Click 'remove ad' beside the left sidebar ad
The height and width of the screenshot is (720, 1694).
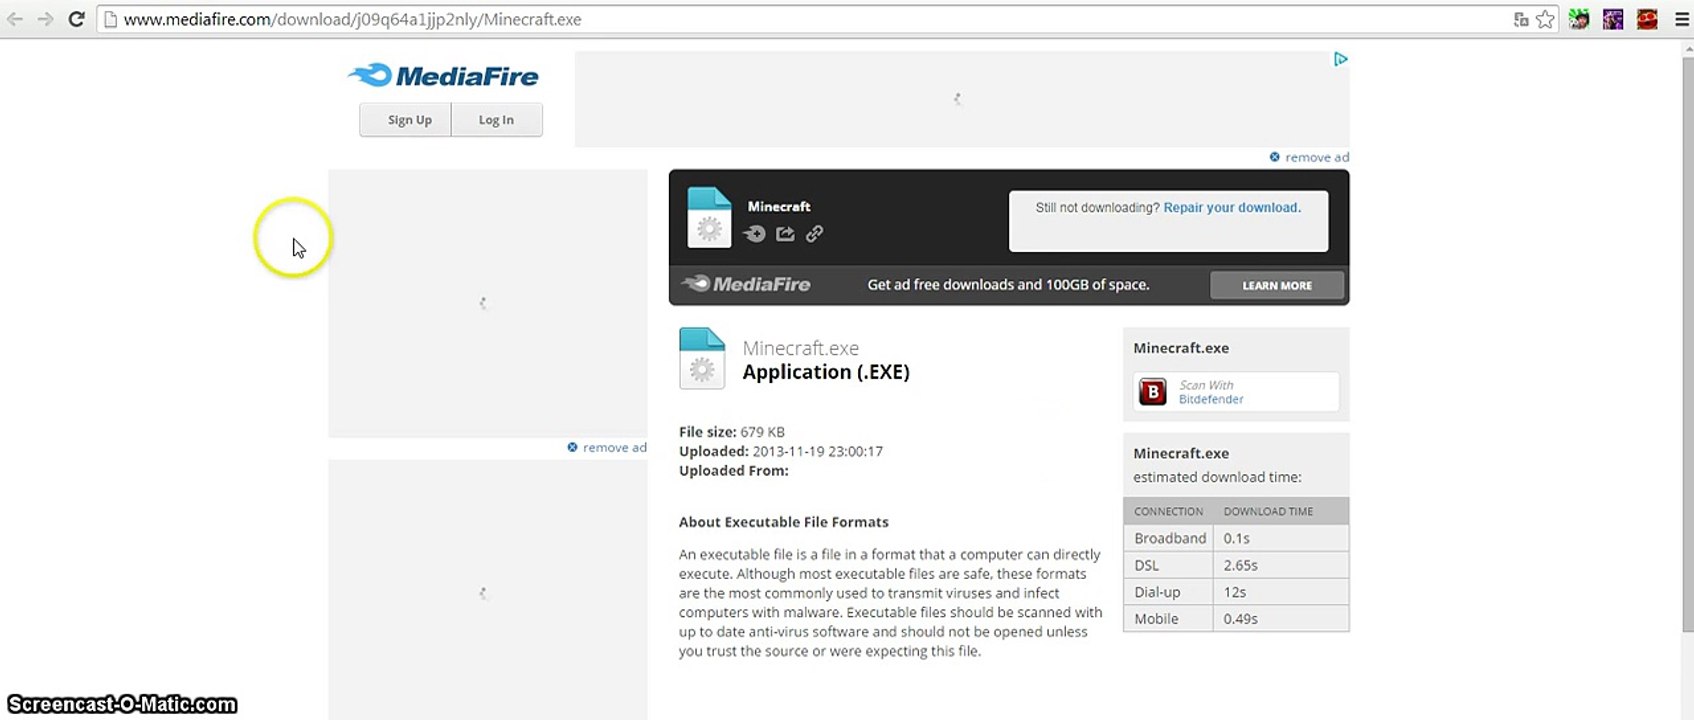607,447
